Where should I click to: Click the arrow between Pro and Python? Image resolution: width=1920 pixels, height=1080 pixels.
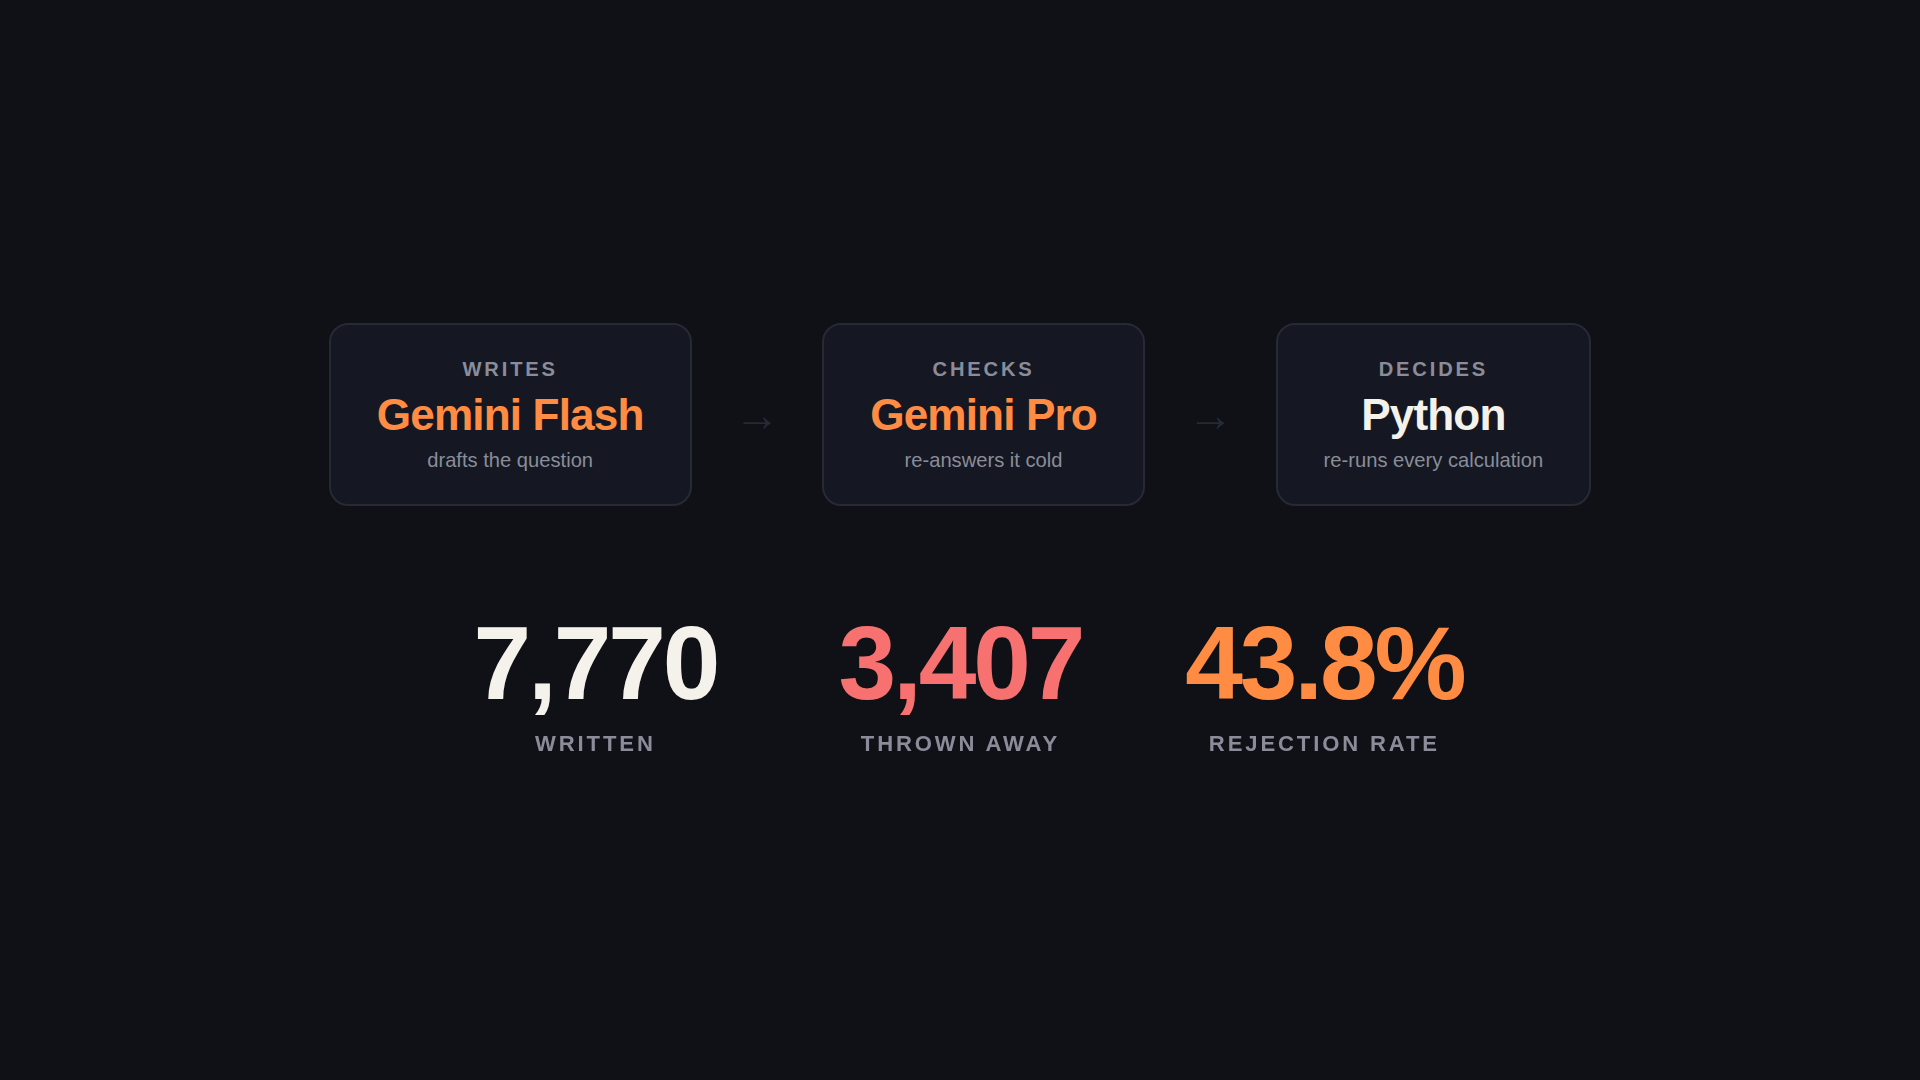pos(1210,422)
